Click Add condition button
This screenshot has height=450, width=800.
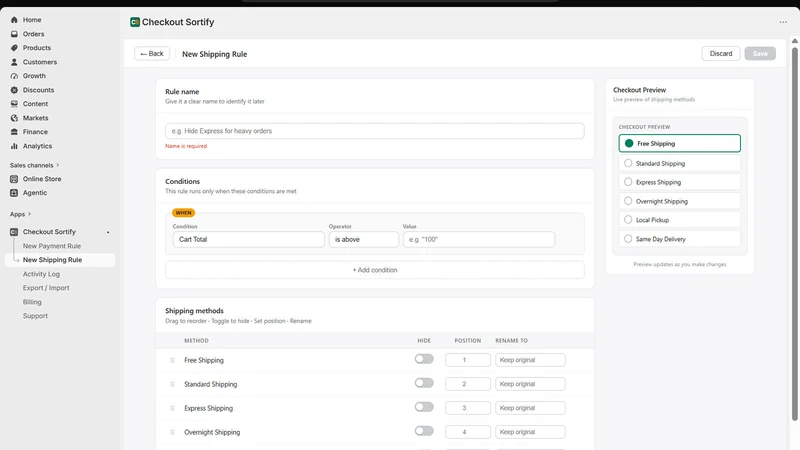click(375, 270)
